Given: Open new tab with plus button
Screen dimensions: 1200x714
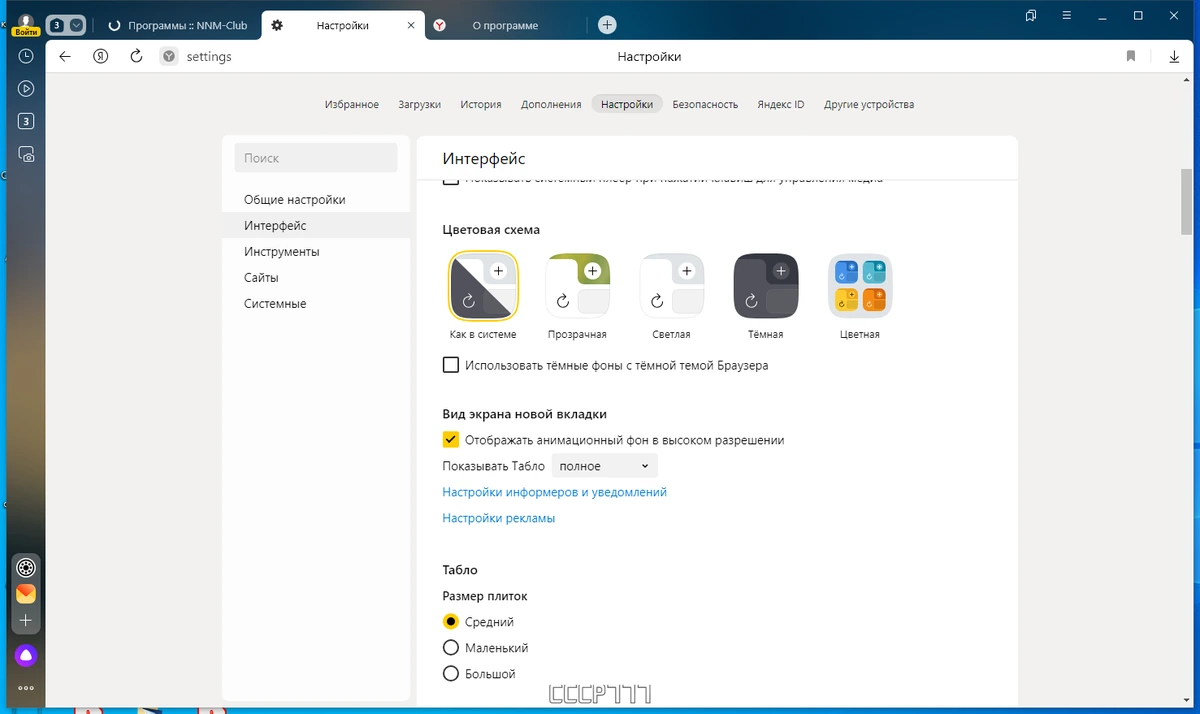Looking at the screenshot, I should (607, 25).
